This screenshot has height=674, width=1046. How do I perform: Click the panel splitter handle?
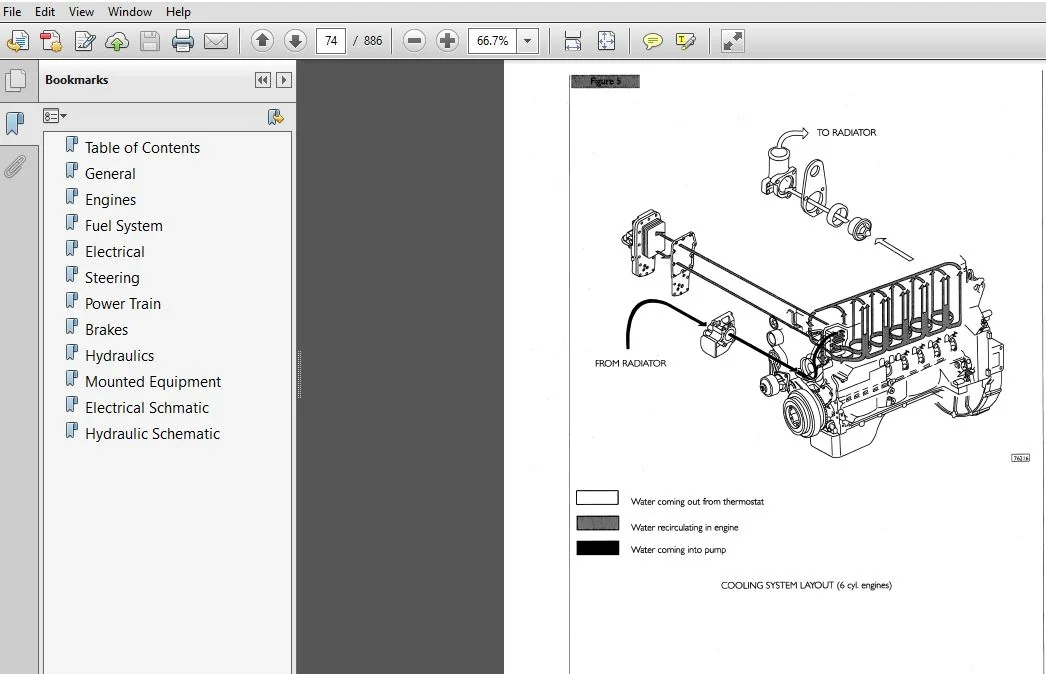300,374
